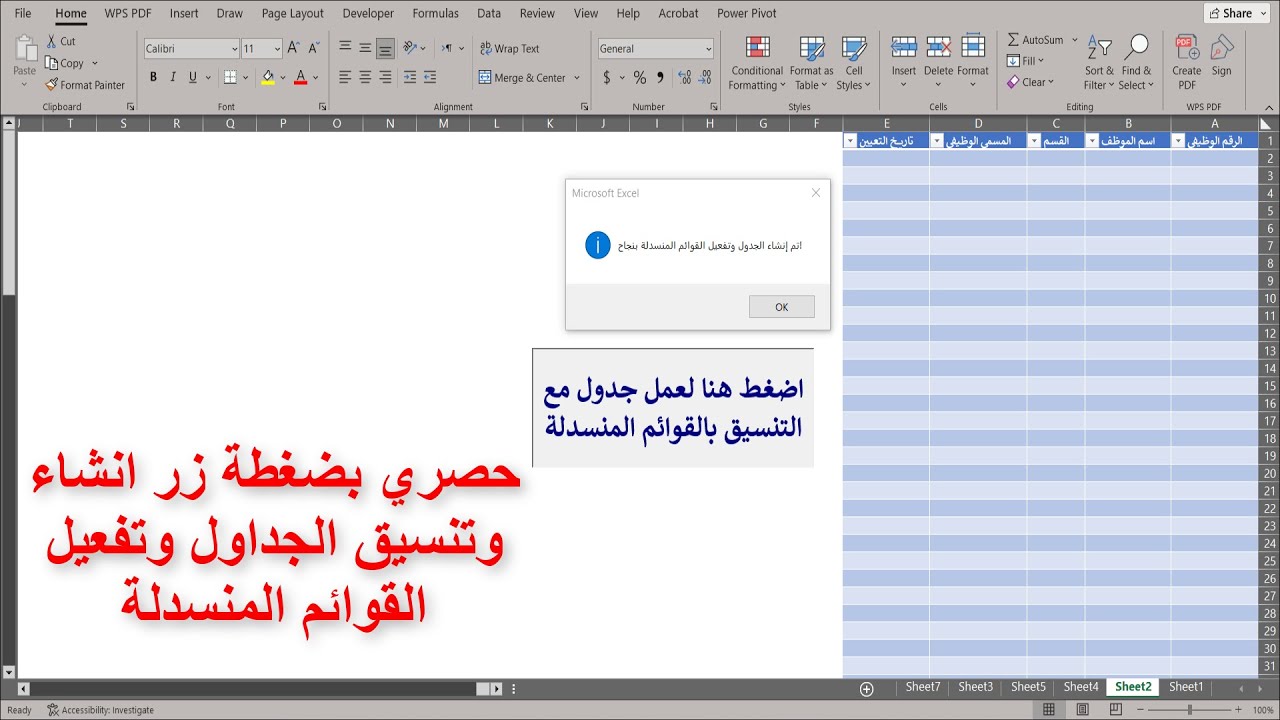
Task: Open filter dropdown for الرقم الوظيفي column
Action: click(x=1179, y=141)
